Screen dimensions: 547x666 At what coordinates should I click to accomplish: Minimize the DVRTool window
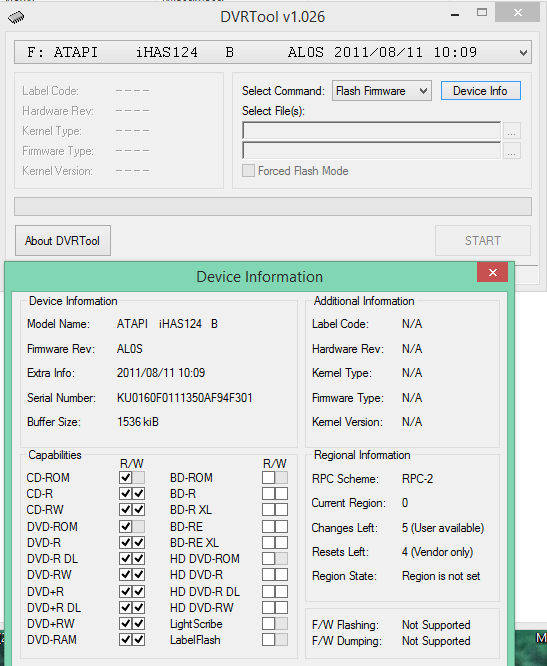[455, 14]
